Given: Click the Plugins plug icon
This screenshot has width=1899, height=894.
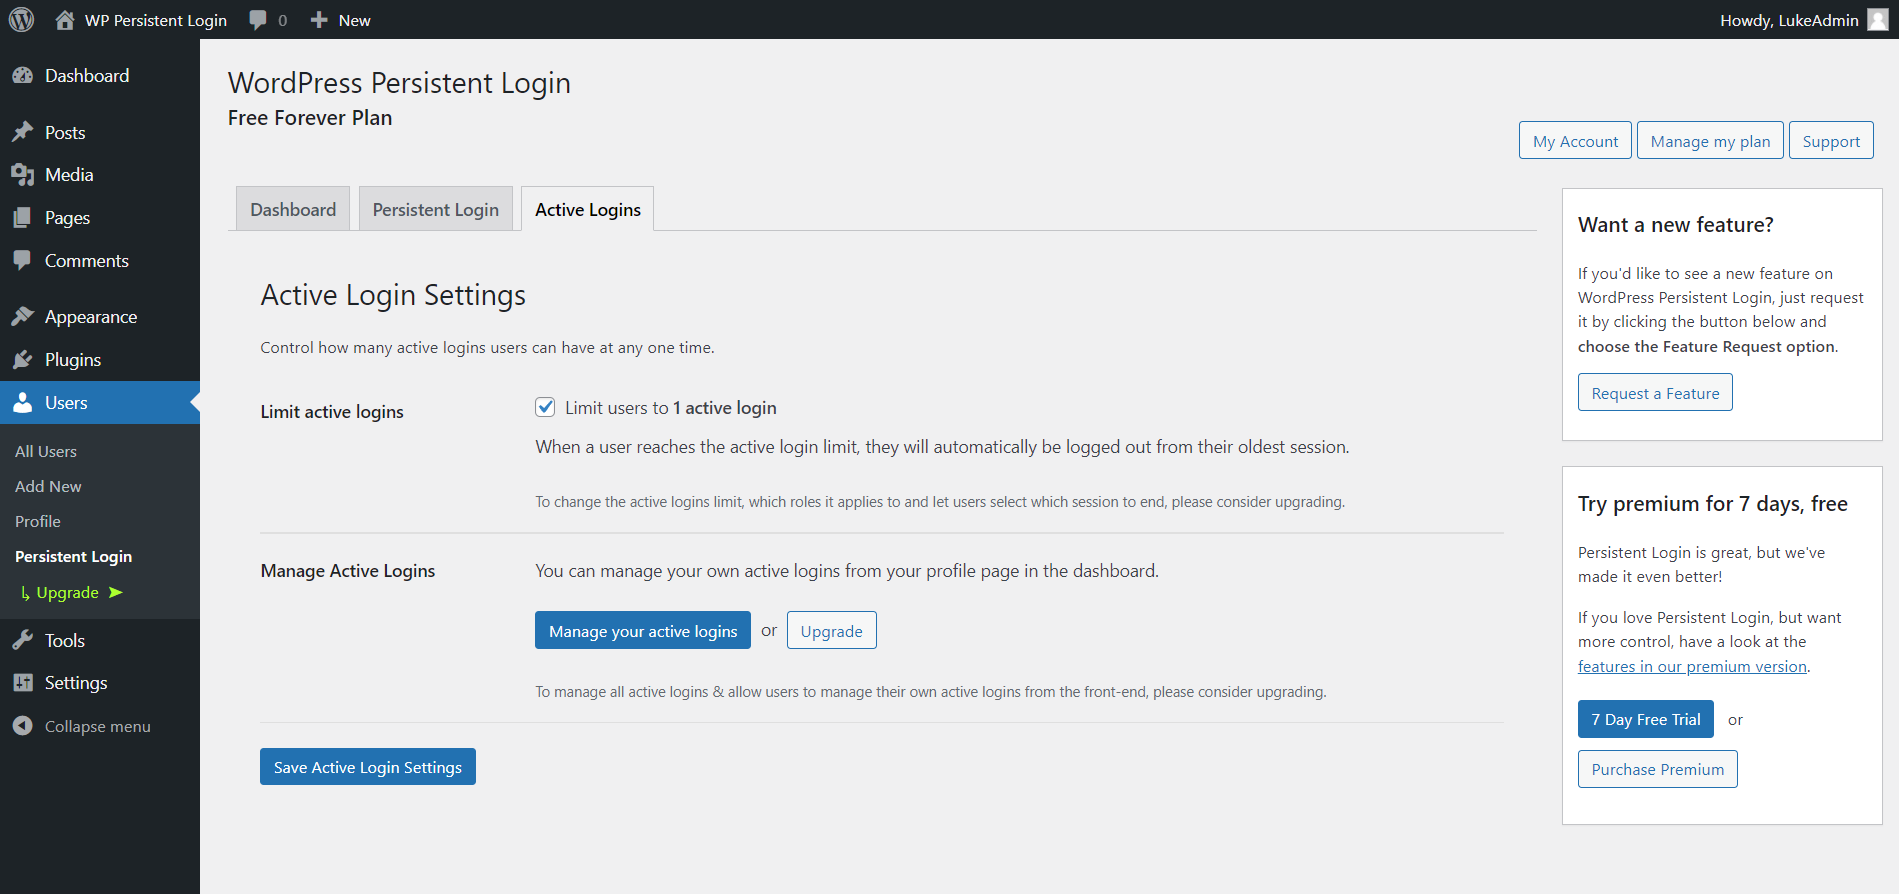Looking at the screenshot, I should (22, 360).
